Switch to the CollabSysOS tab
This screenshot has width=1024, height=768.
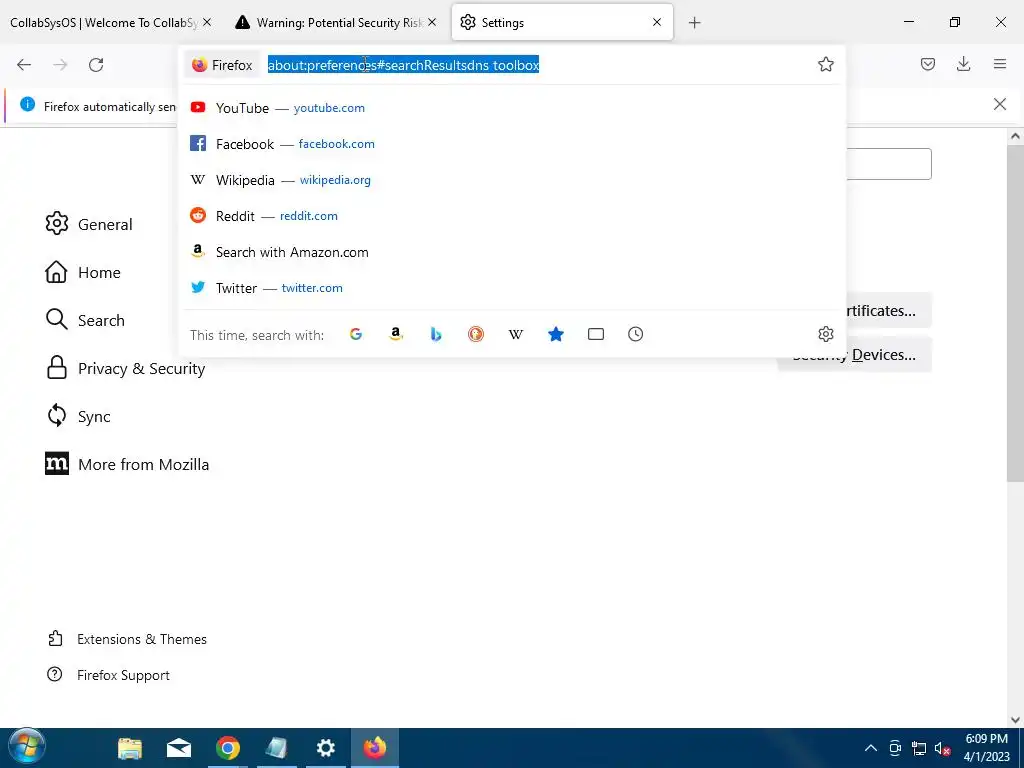click(104, 22)
